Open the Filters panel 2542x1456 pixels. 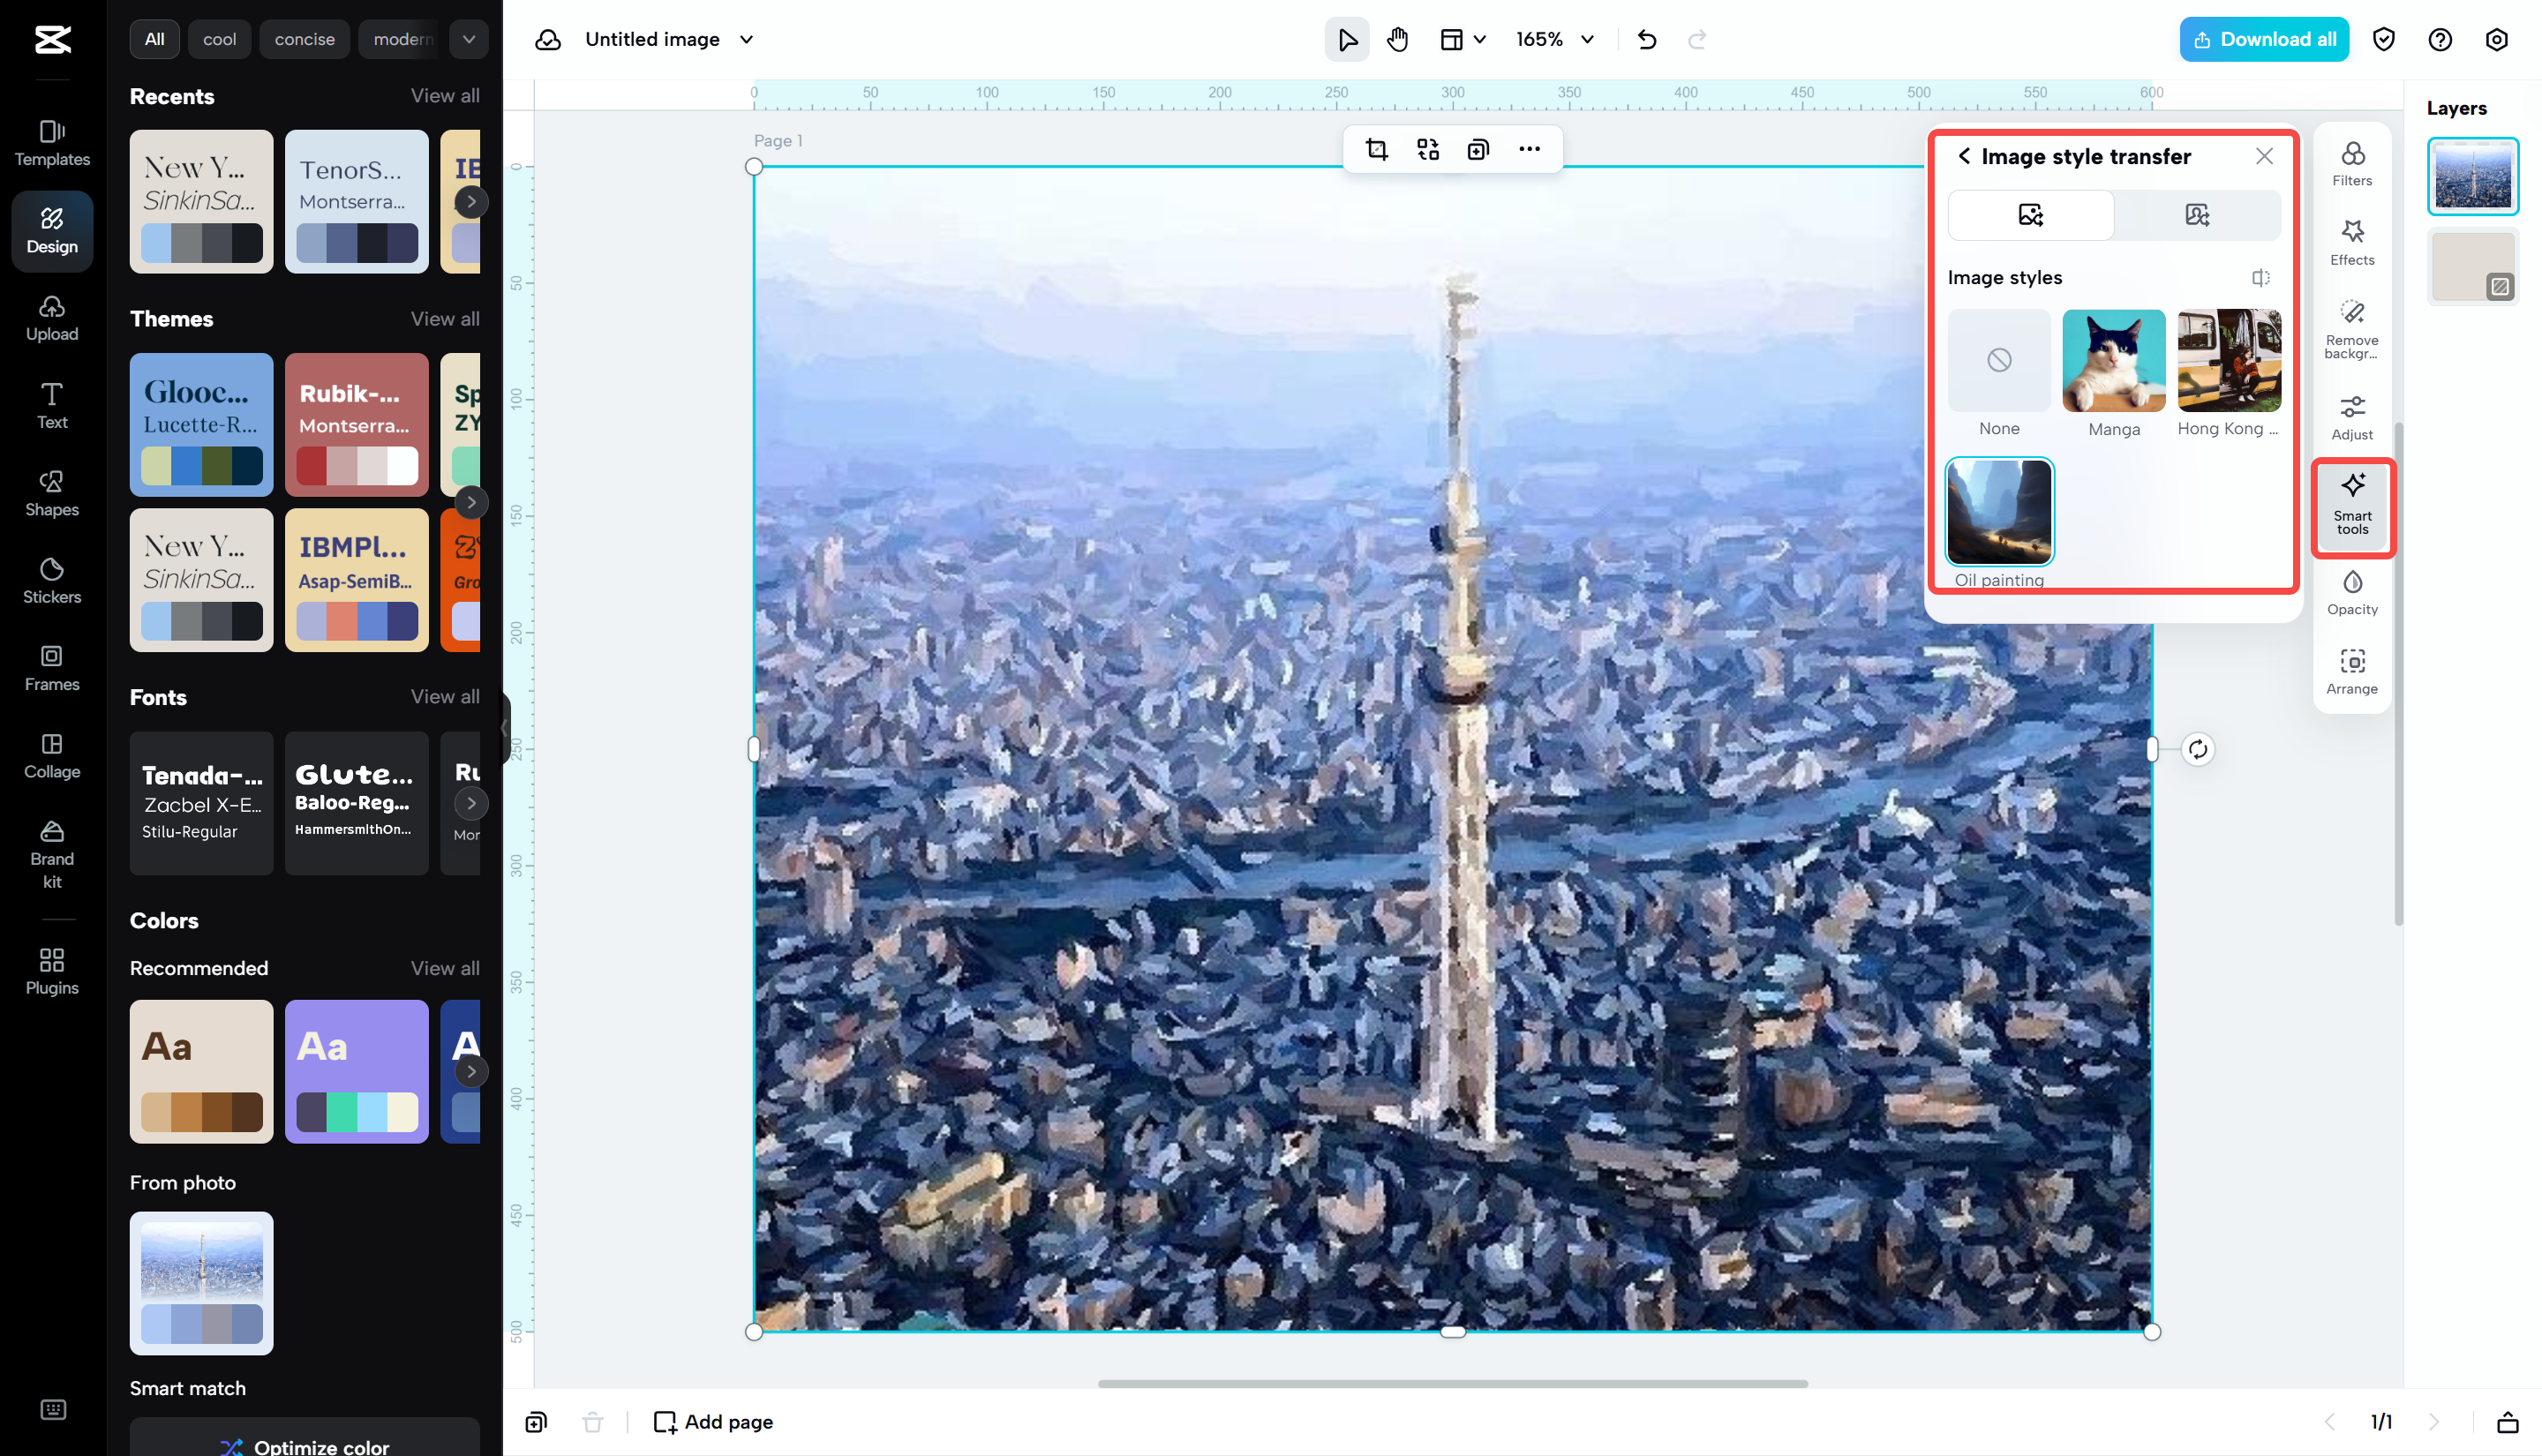(x=2352, y=161)
